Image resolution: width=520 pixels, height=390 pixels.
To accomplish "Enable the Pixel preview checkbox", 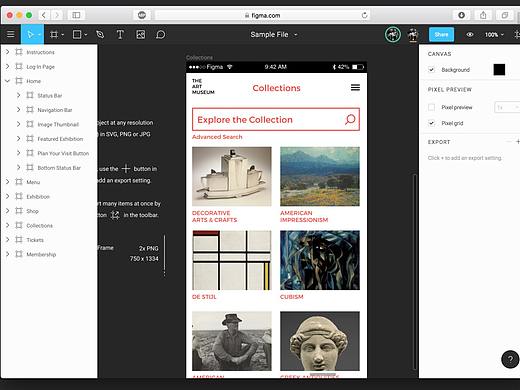I will tap(431, 107).
